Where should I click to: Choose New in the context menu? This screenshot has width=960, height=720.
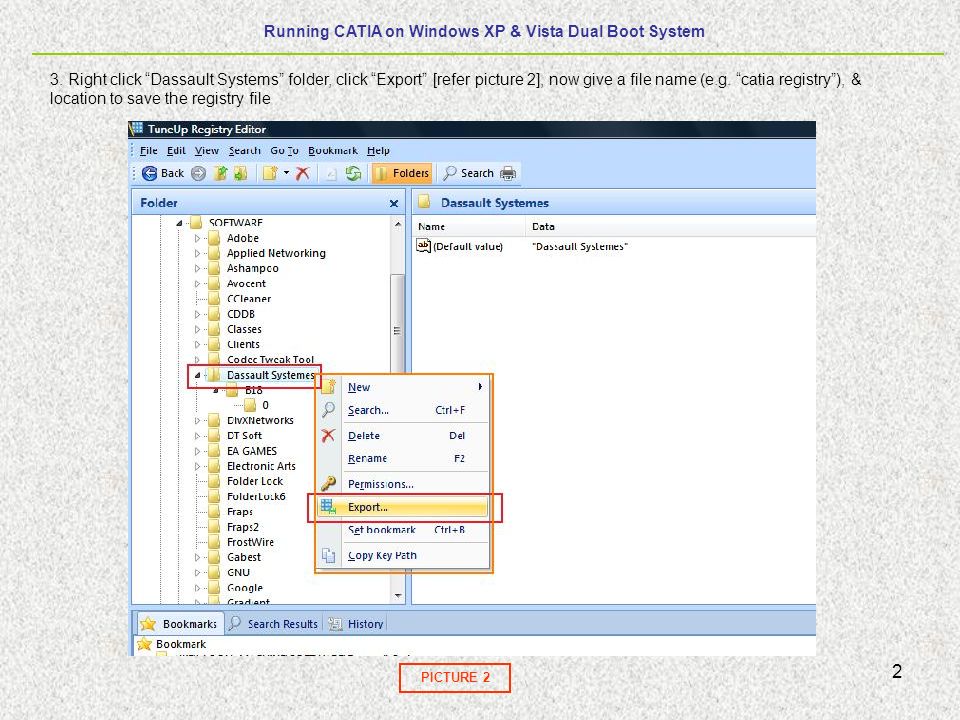tap(403, 388)
